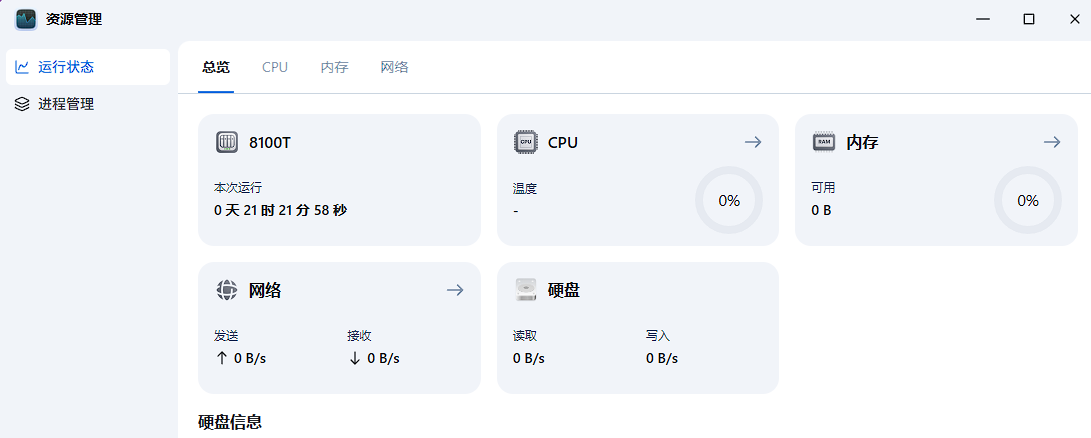
Task: Open CPU details via arrow
Action: pyautogui.click(x=753, y=142)
